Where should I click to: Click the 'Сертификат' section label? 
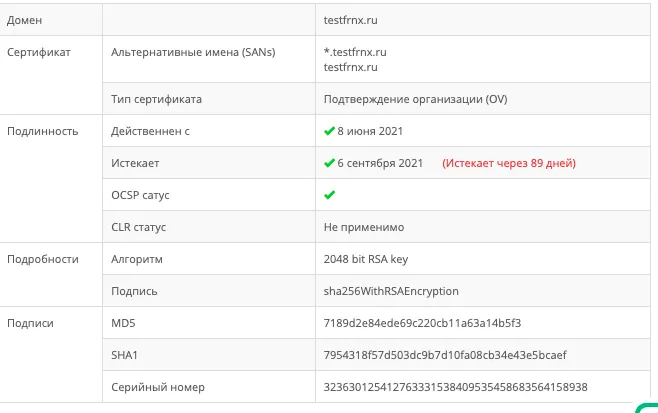coord(39,52)
